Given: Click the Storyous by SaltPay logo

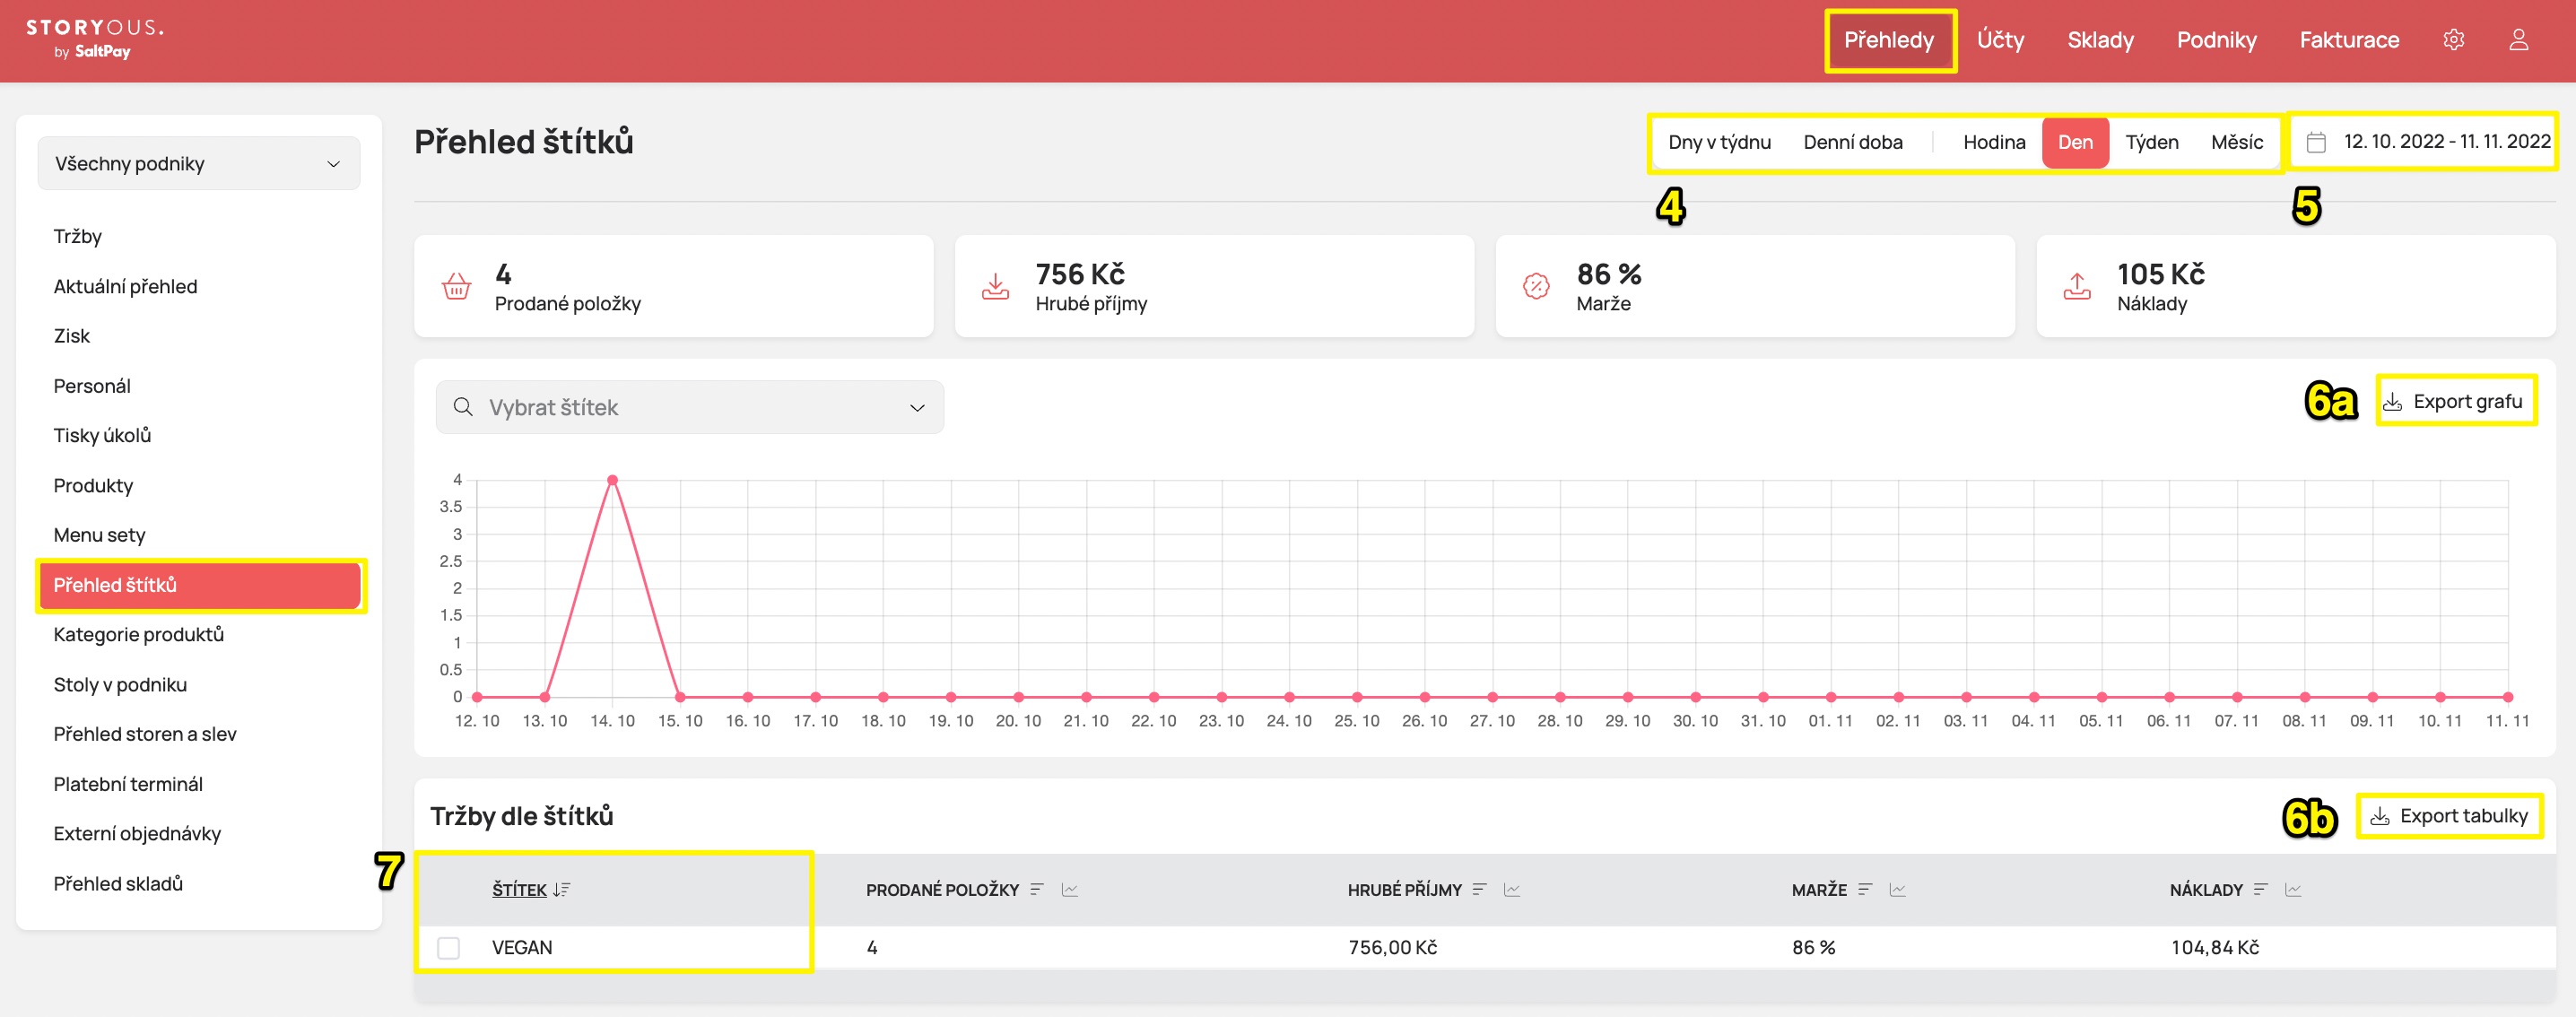Looking at the screenshot, I should tap(95, 39).
